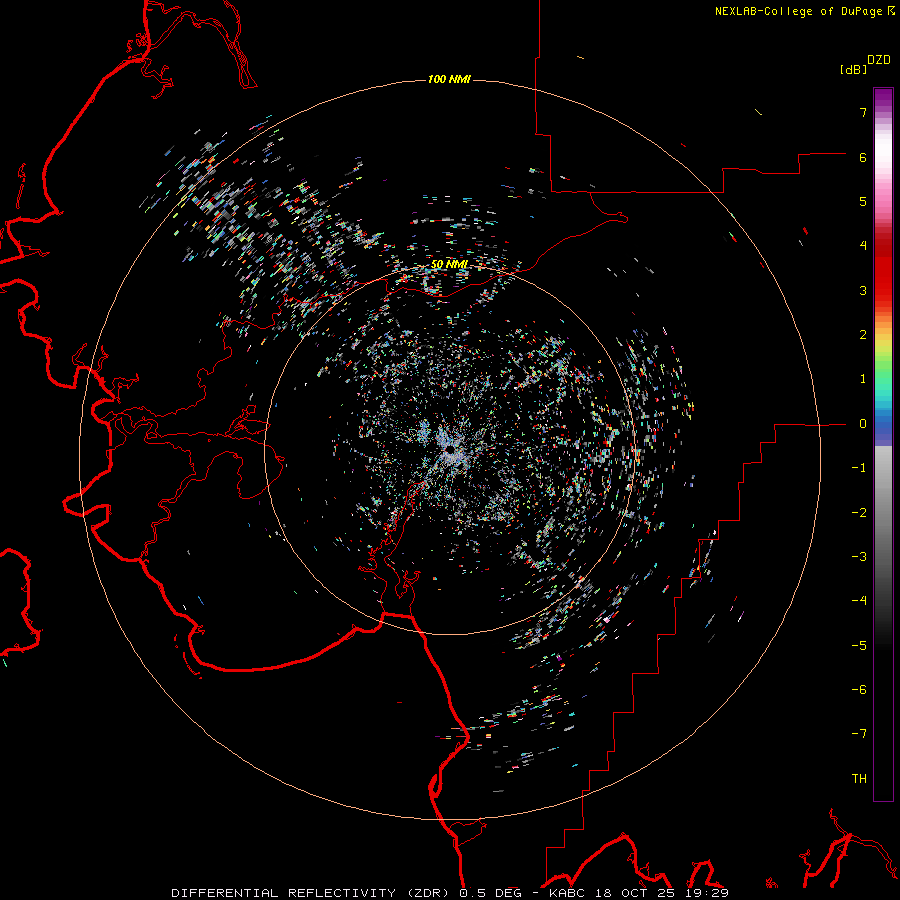
Task: Click the 18 OCT 25 date text
Action: 634,893
